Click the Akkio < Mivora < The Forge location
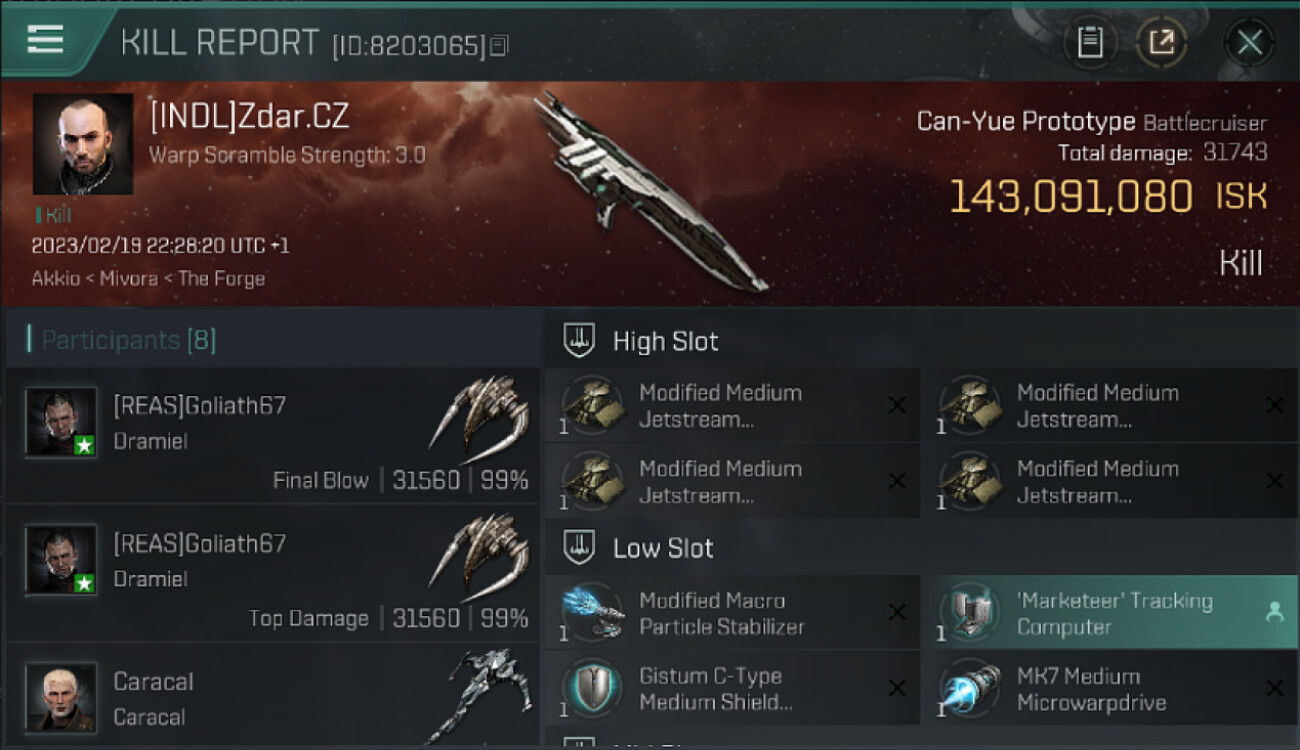This screenshot has width=1300, height=750. pyautogui.click(x=148, y=278)
